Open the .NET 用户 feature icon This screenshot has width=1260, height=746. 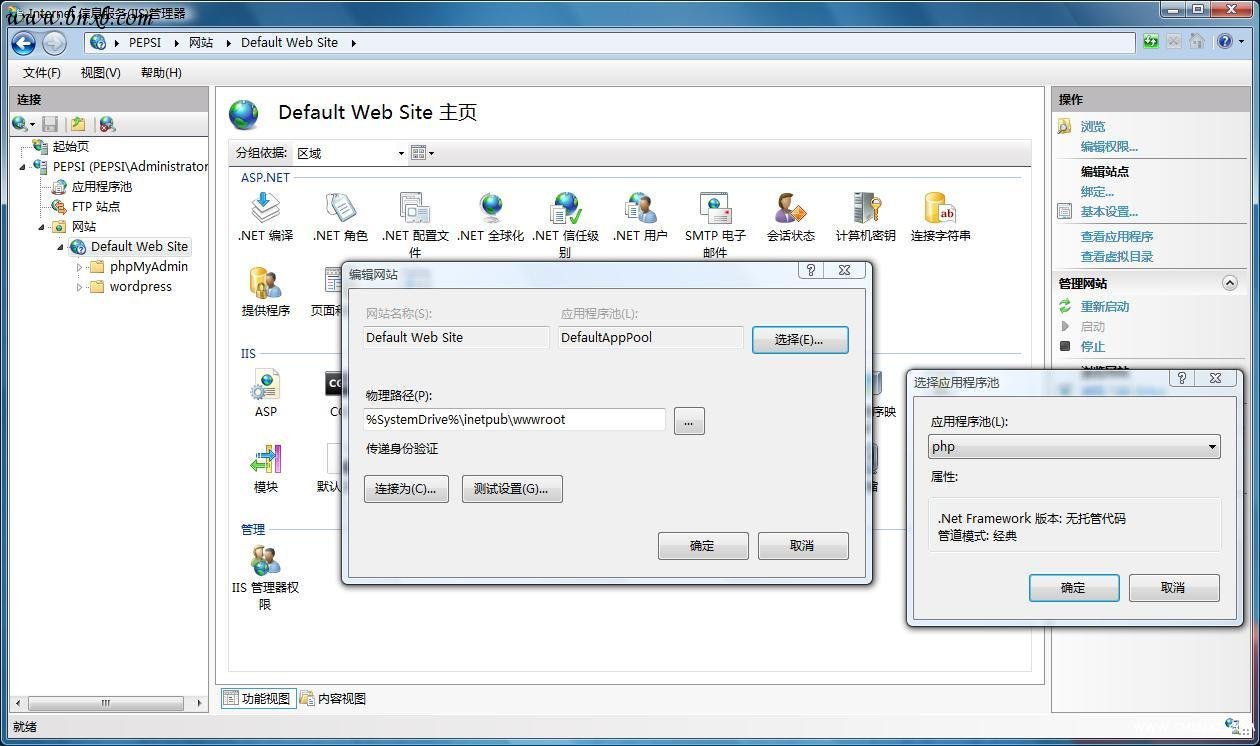click(639, 210)
